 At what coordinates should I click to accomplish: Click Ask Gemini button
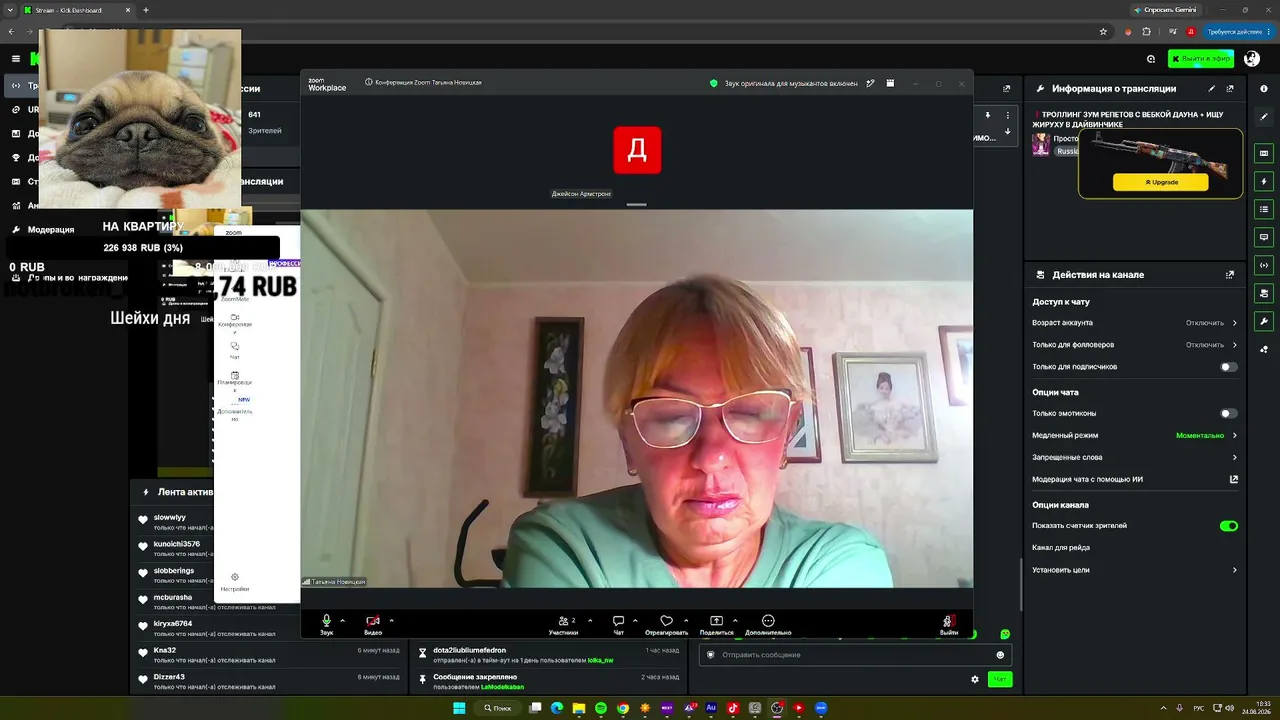coord(1165,10)
